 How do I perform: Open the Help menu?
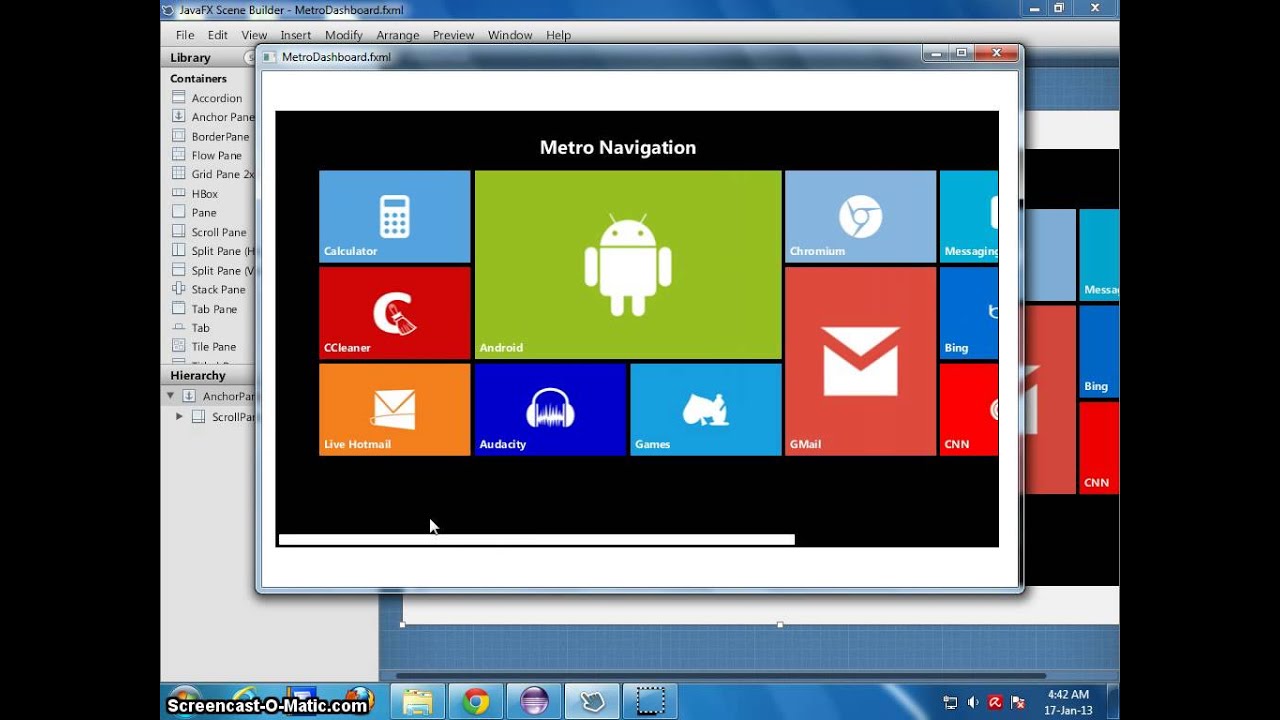(558, 35)
